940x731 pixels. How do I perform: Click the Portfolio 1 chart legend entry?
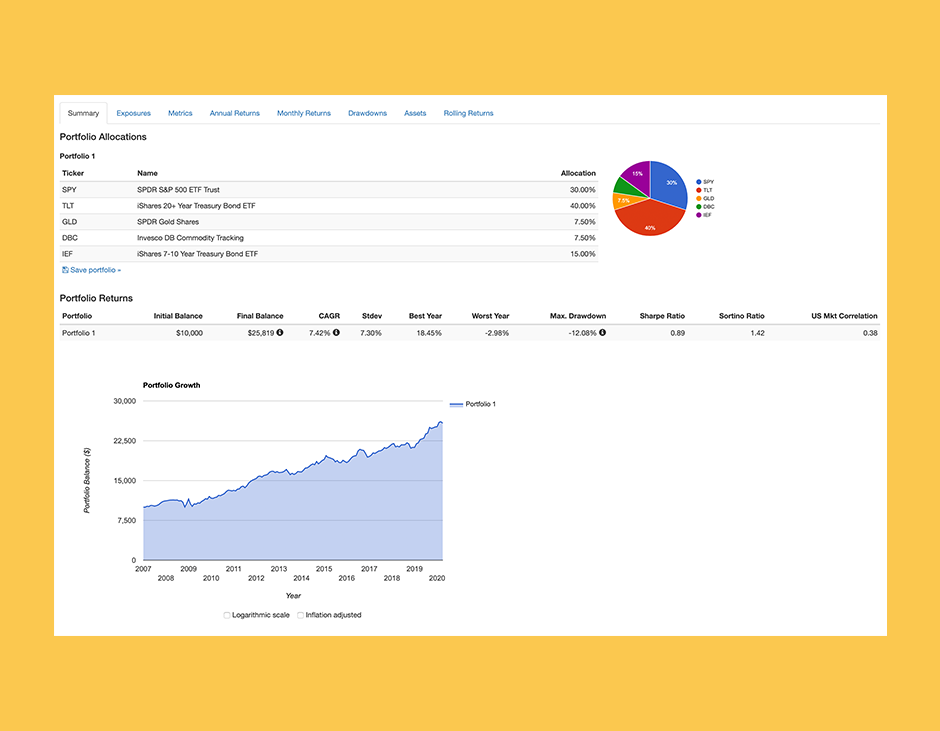coord(473,404)
